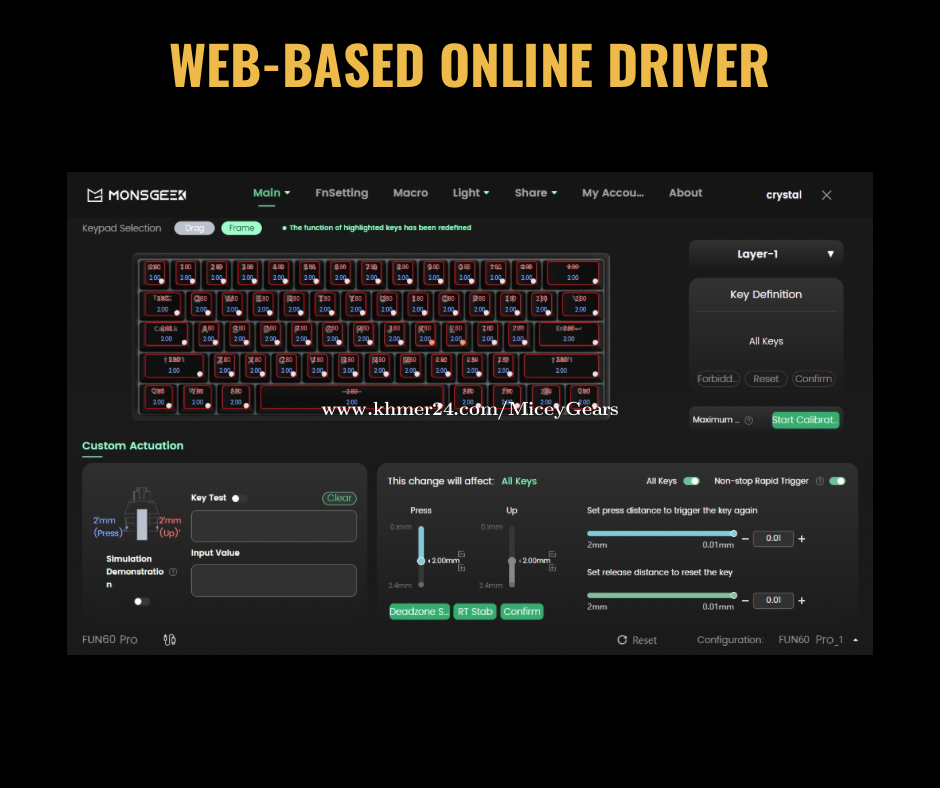
Task: Click Reset in the Key Definition panel
Action: [x=766, y=379]
